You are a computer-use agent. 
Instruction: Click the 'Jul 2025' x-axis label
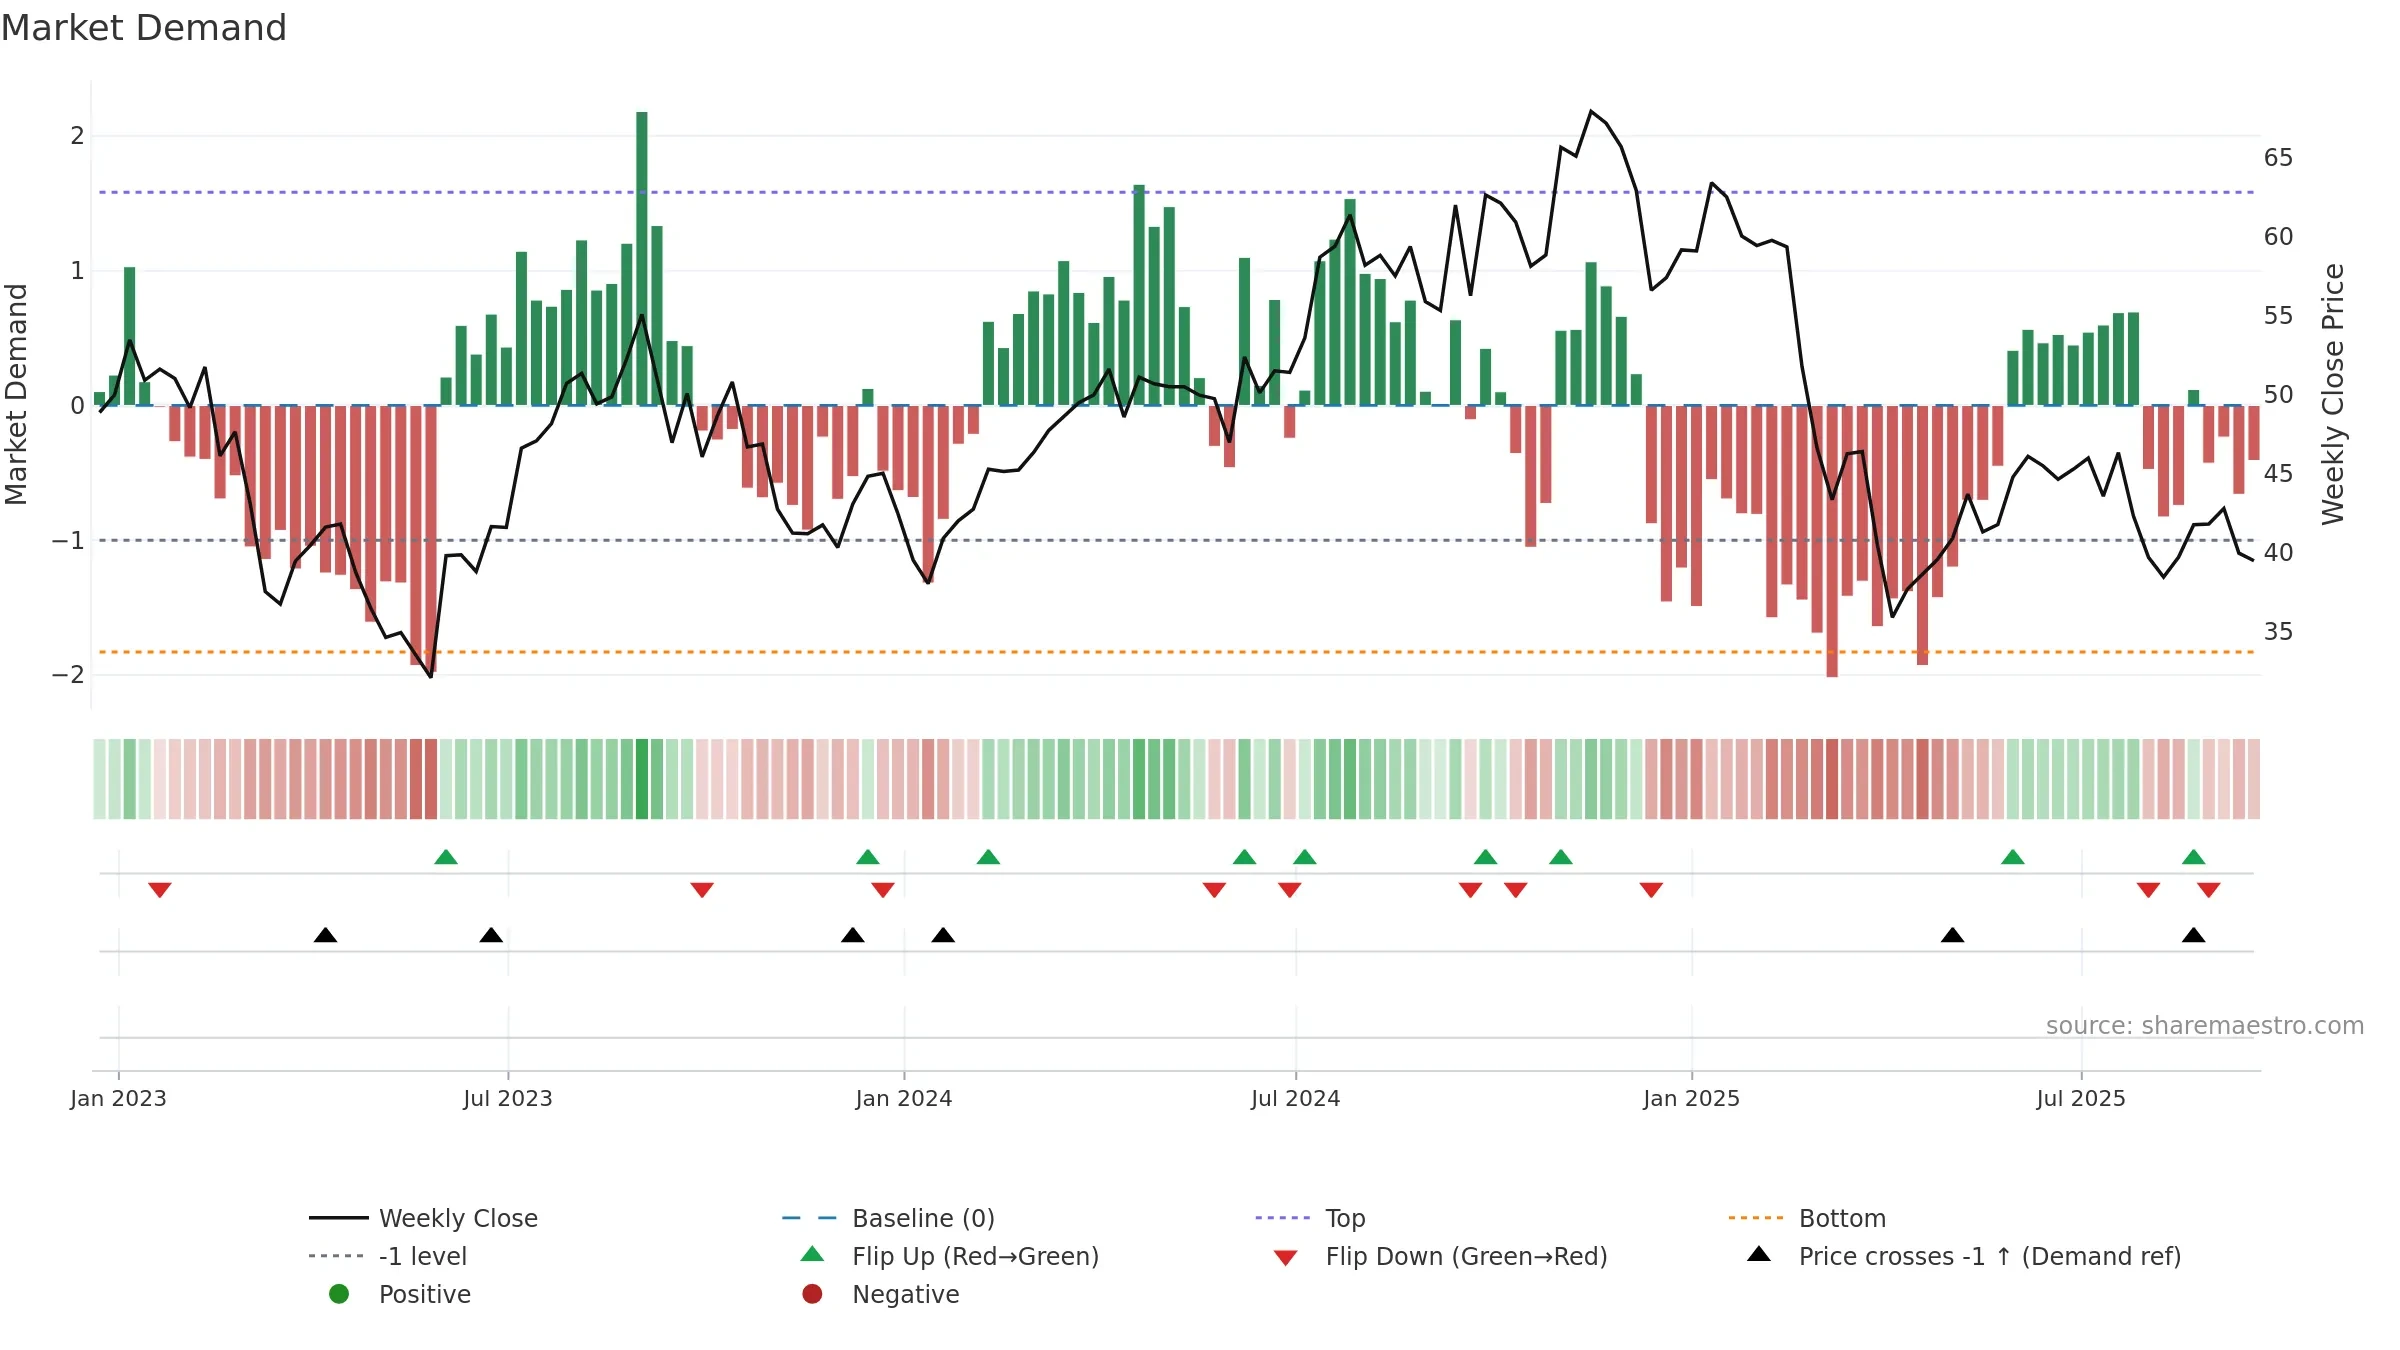pyautogui.click(x=2081, y=1098)
